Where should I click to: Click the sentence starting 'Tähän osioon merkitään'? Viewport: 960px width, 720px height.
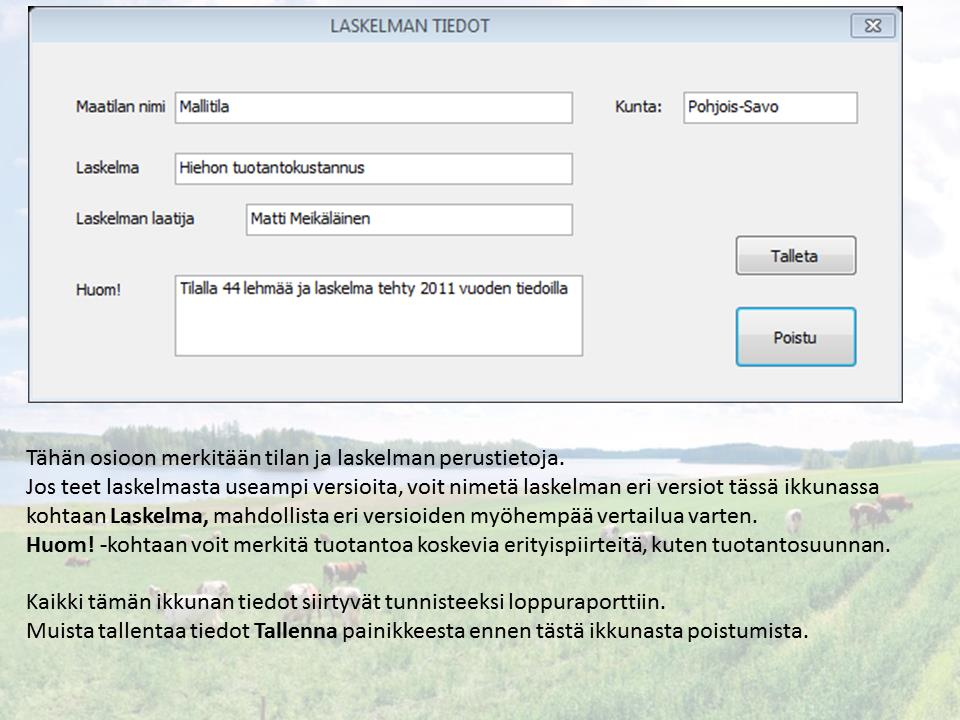tap(295, 457)
